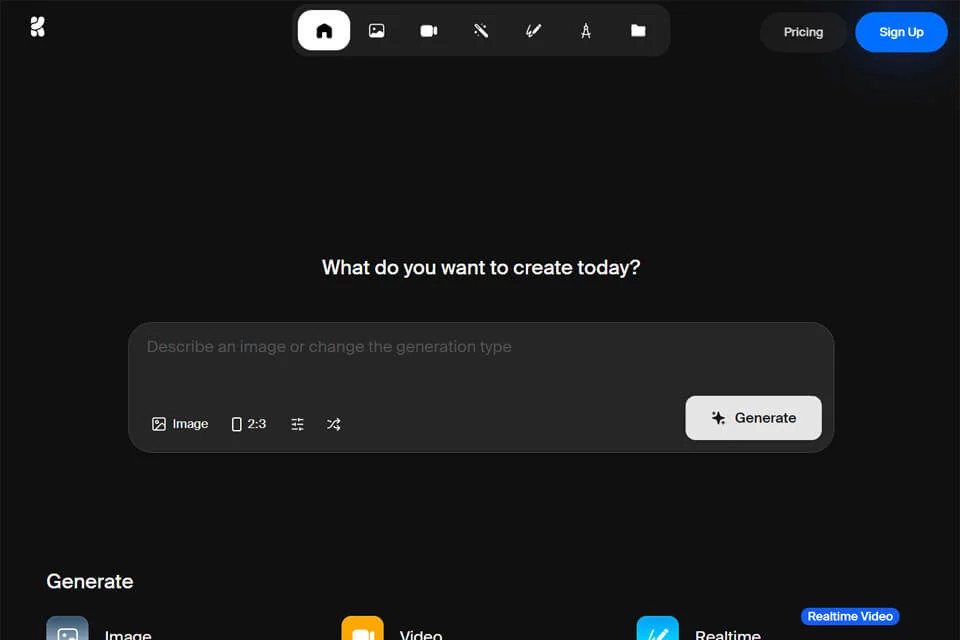Click the Realtime Video badge
Screen dimensions: 960x640
coord(850,616)
